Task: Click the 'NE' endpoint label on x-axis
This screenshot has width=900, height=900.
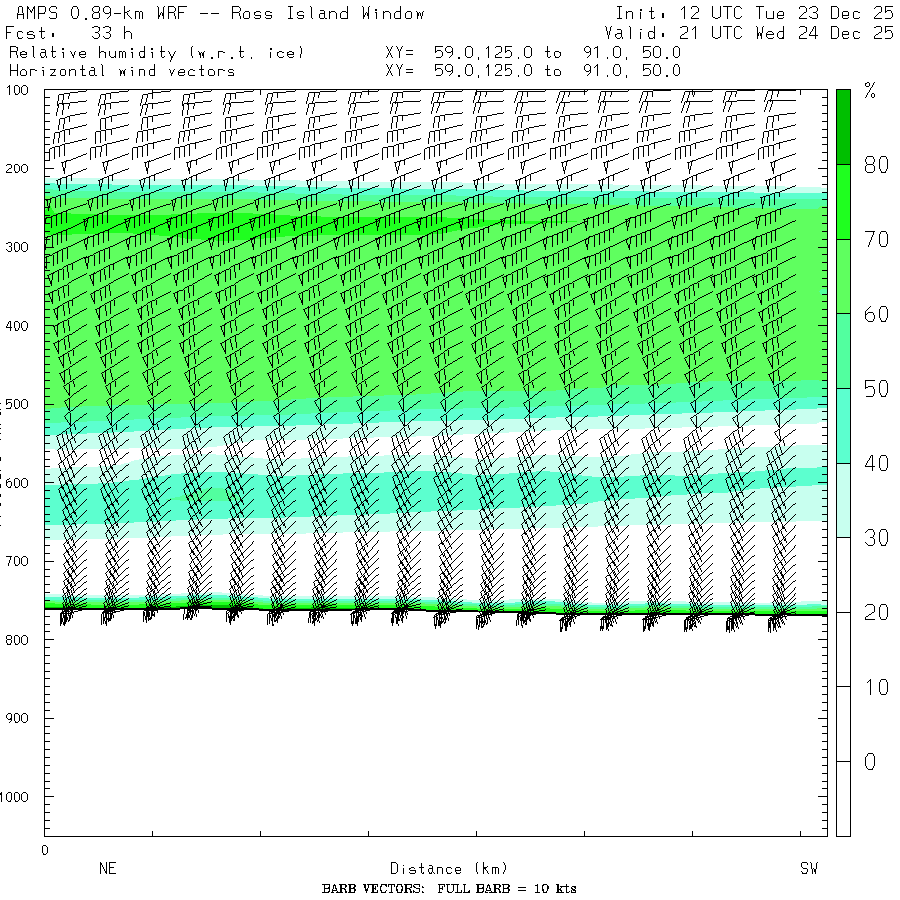Action: [x=108, y=869]
